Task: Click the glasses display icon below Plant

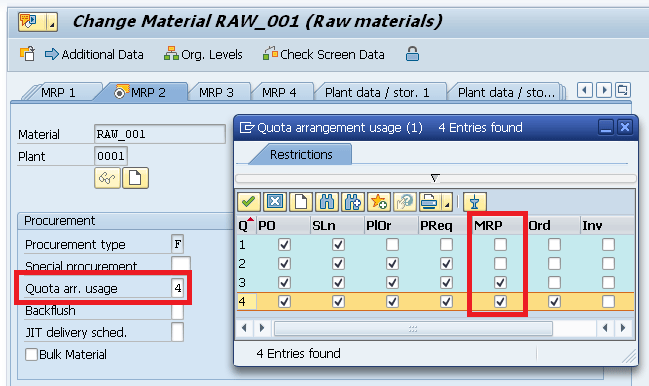Action: pos(107,178)
